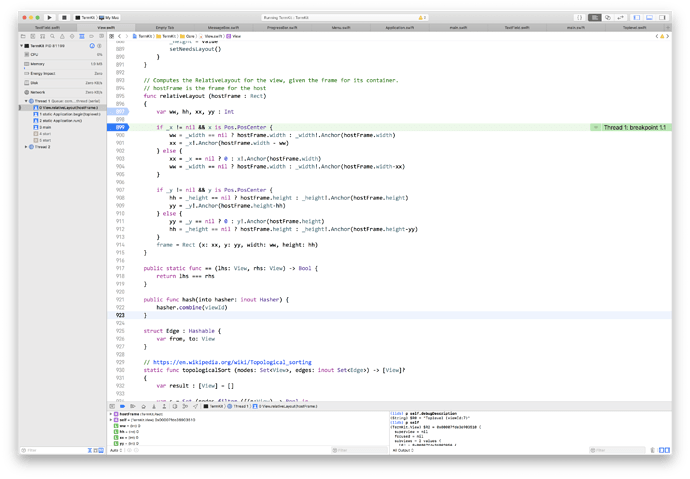Go back in editor history

coord(119,37)
